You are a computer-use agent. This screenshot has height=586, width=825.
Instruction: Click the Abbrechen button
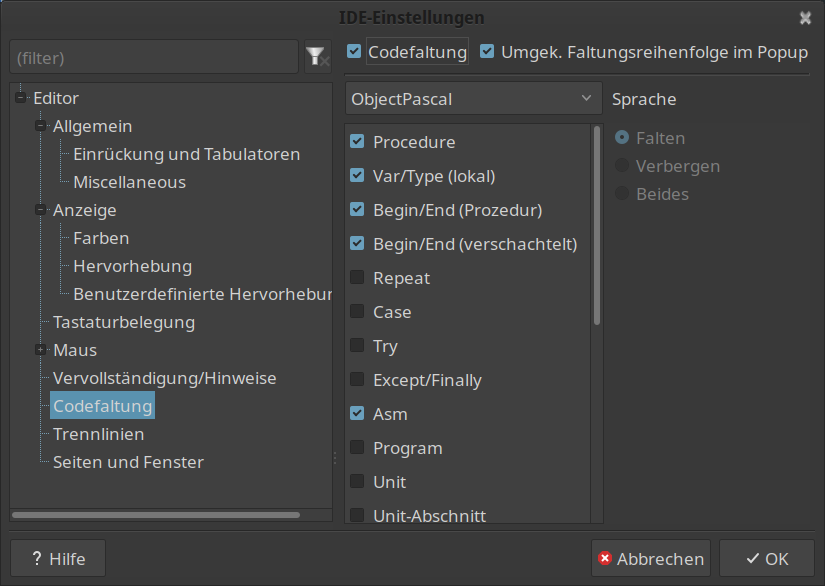(x=650, y=558)
